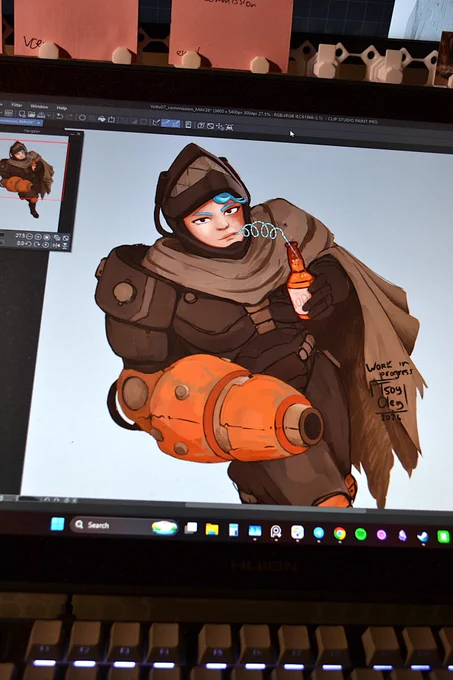Viewport: 453px width, 680px height.
Task: Open the export dropdown arrow in command bar
Action: click(49, 115)
